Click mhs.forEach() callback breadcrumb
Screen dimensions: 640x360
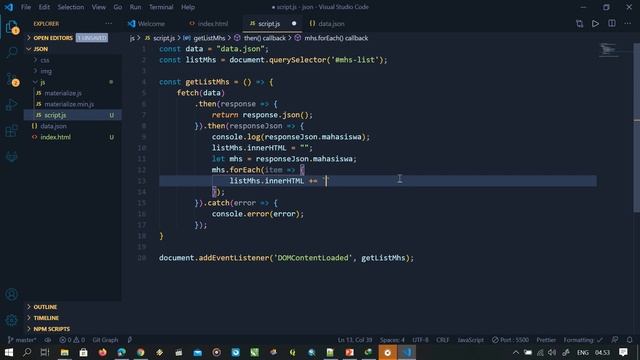point(336,38)
